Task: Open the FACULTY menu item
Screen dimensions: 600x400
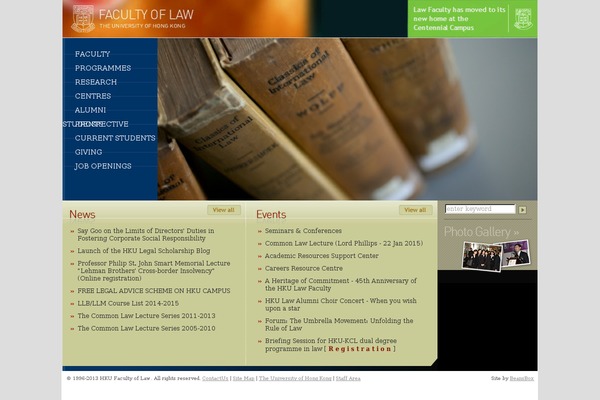Action: tap(93, 54)
